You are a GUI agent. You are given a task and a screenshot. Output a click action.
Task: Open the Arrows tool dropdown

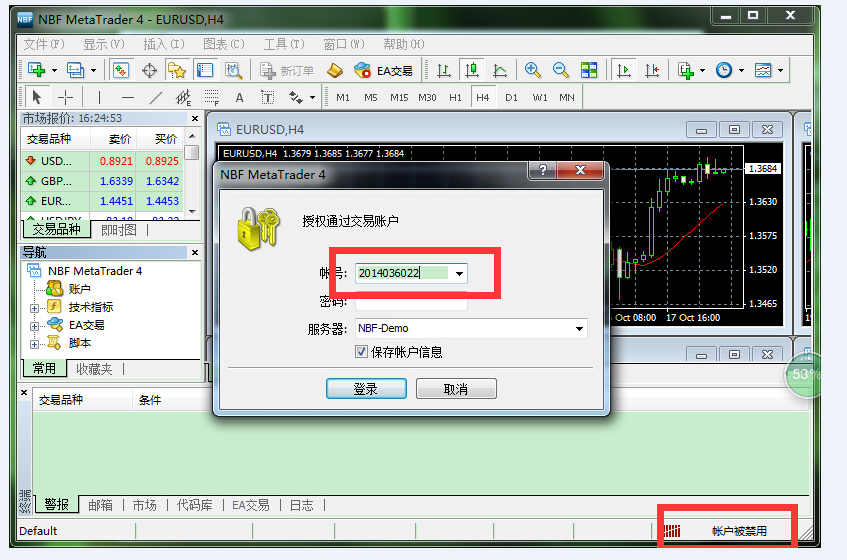point(312,98)
